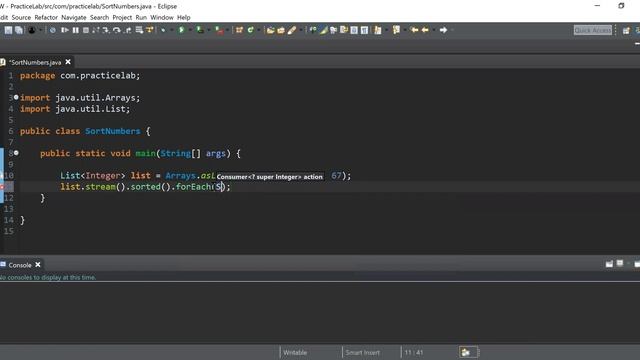Screen dimensions: 640x360
Task: Click the Back navigation arrow icon
Action: point(425,30)
